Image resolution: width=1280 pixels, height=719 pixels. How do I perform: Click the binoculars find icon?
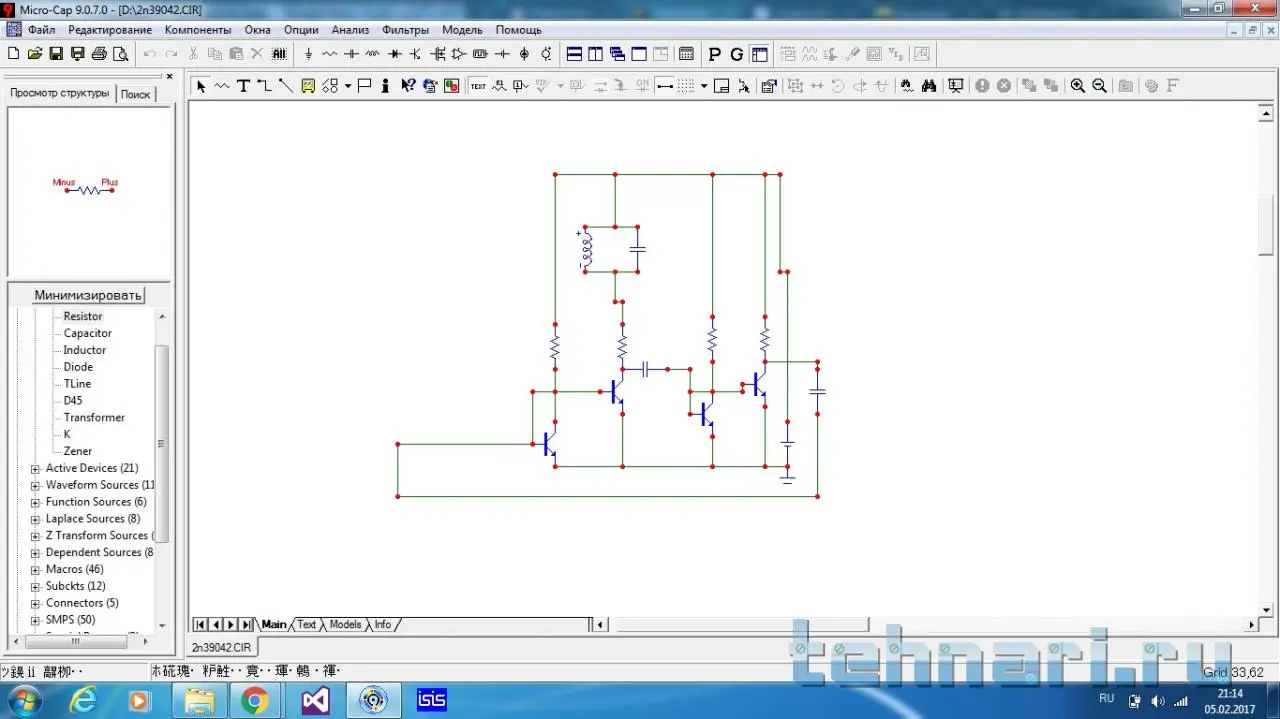click(929, 86)
